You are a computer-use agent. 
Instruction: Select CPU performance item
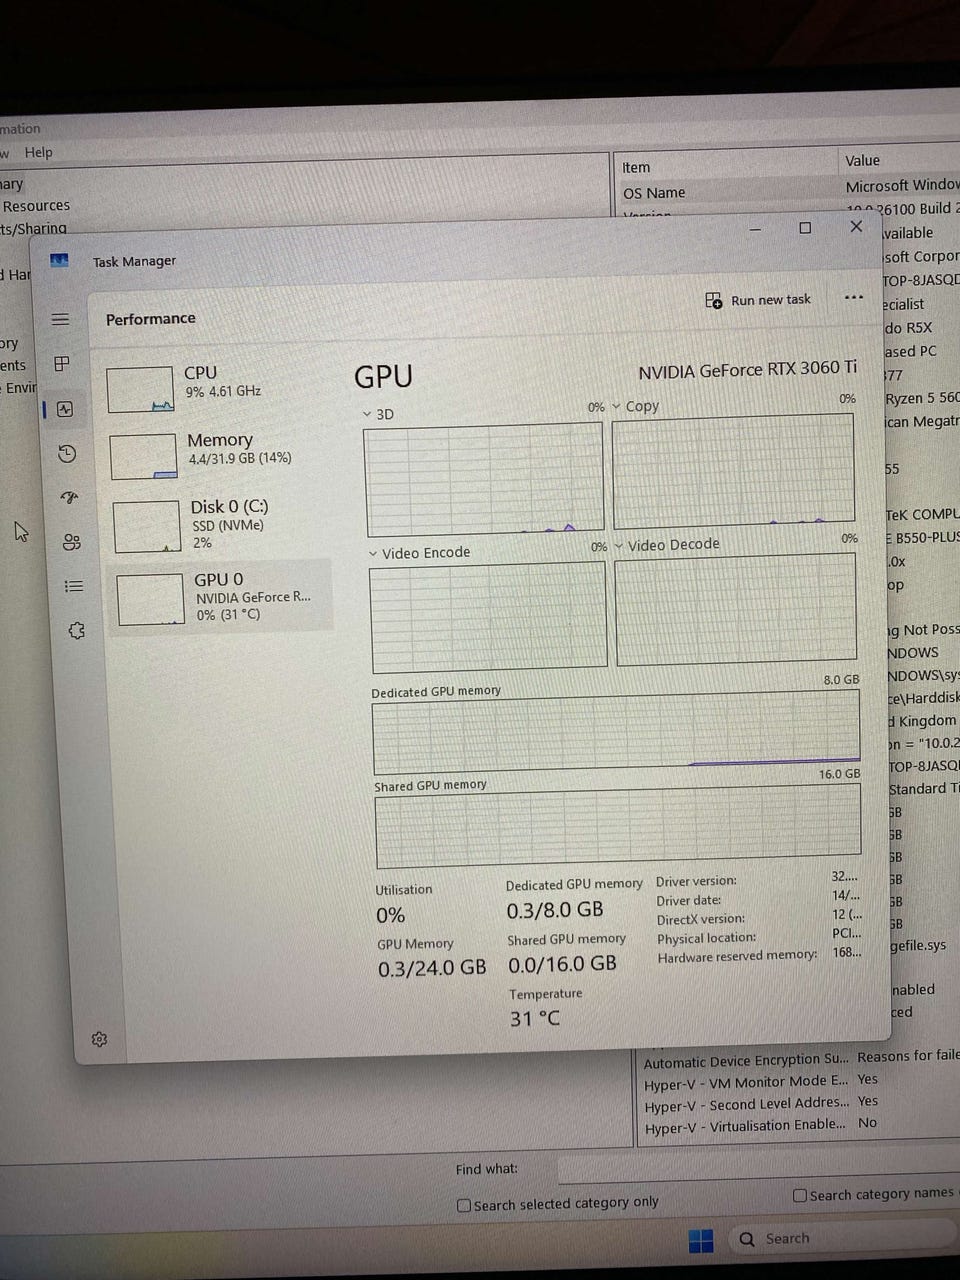point(215,388)
